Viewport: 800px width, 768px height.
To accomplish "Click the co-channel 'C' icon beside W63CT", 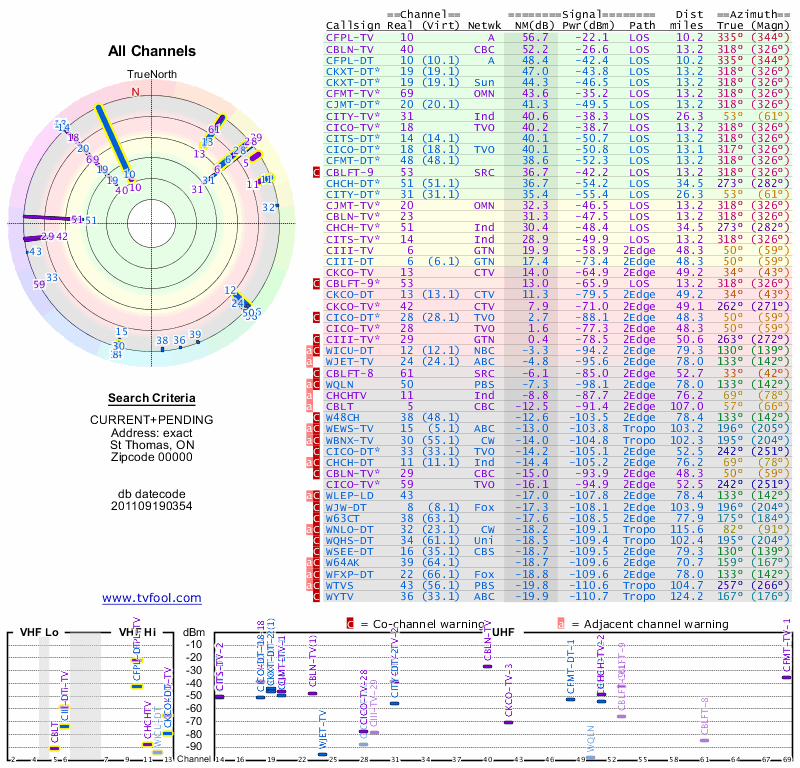I will (x=316, y=518).
